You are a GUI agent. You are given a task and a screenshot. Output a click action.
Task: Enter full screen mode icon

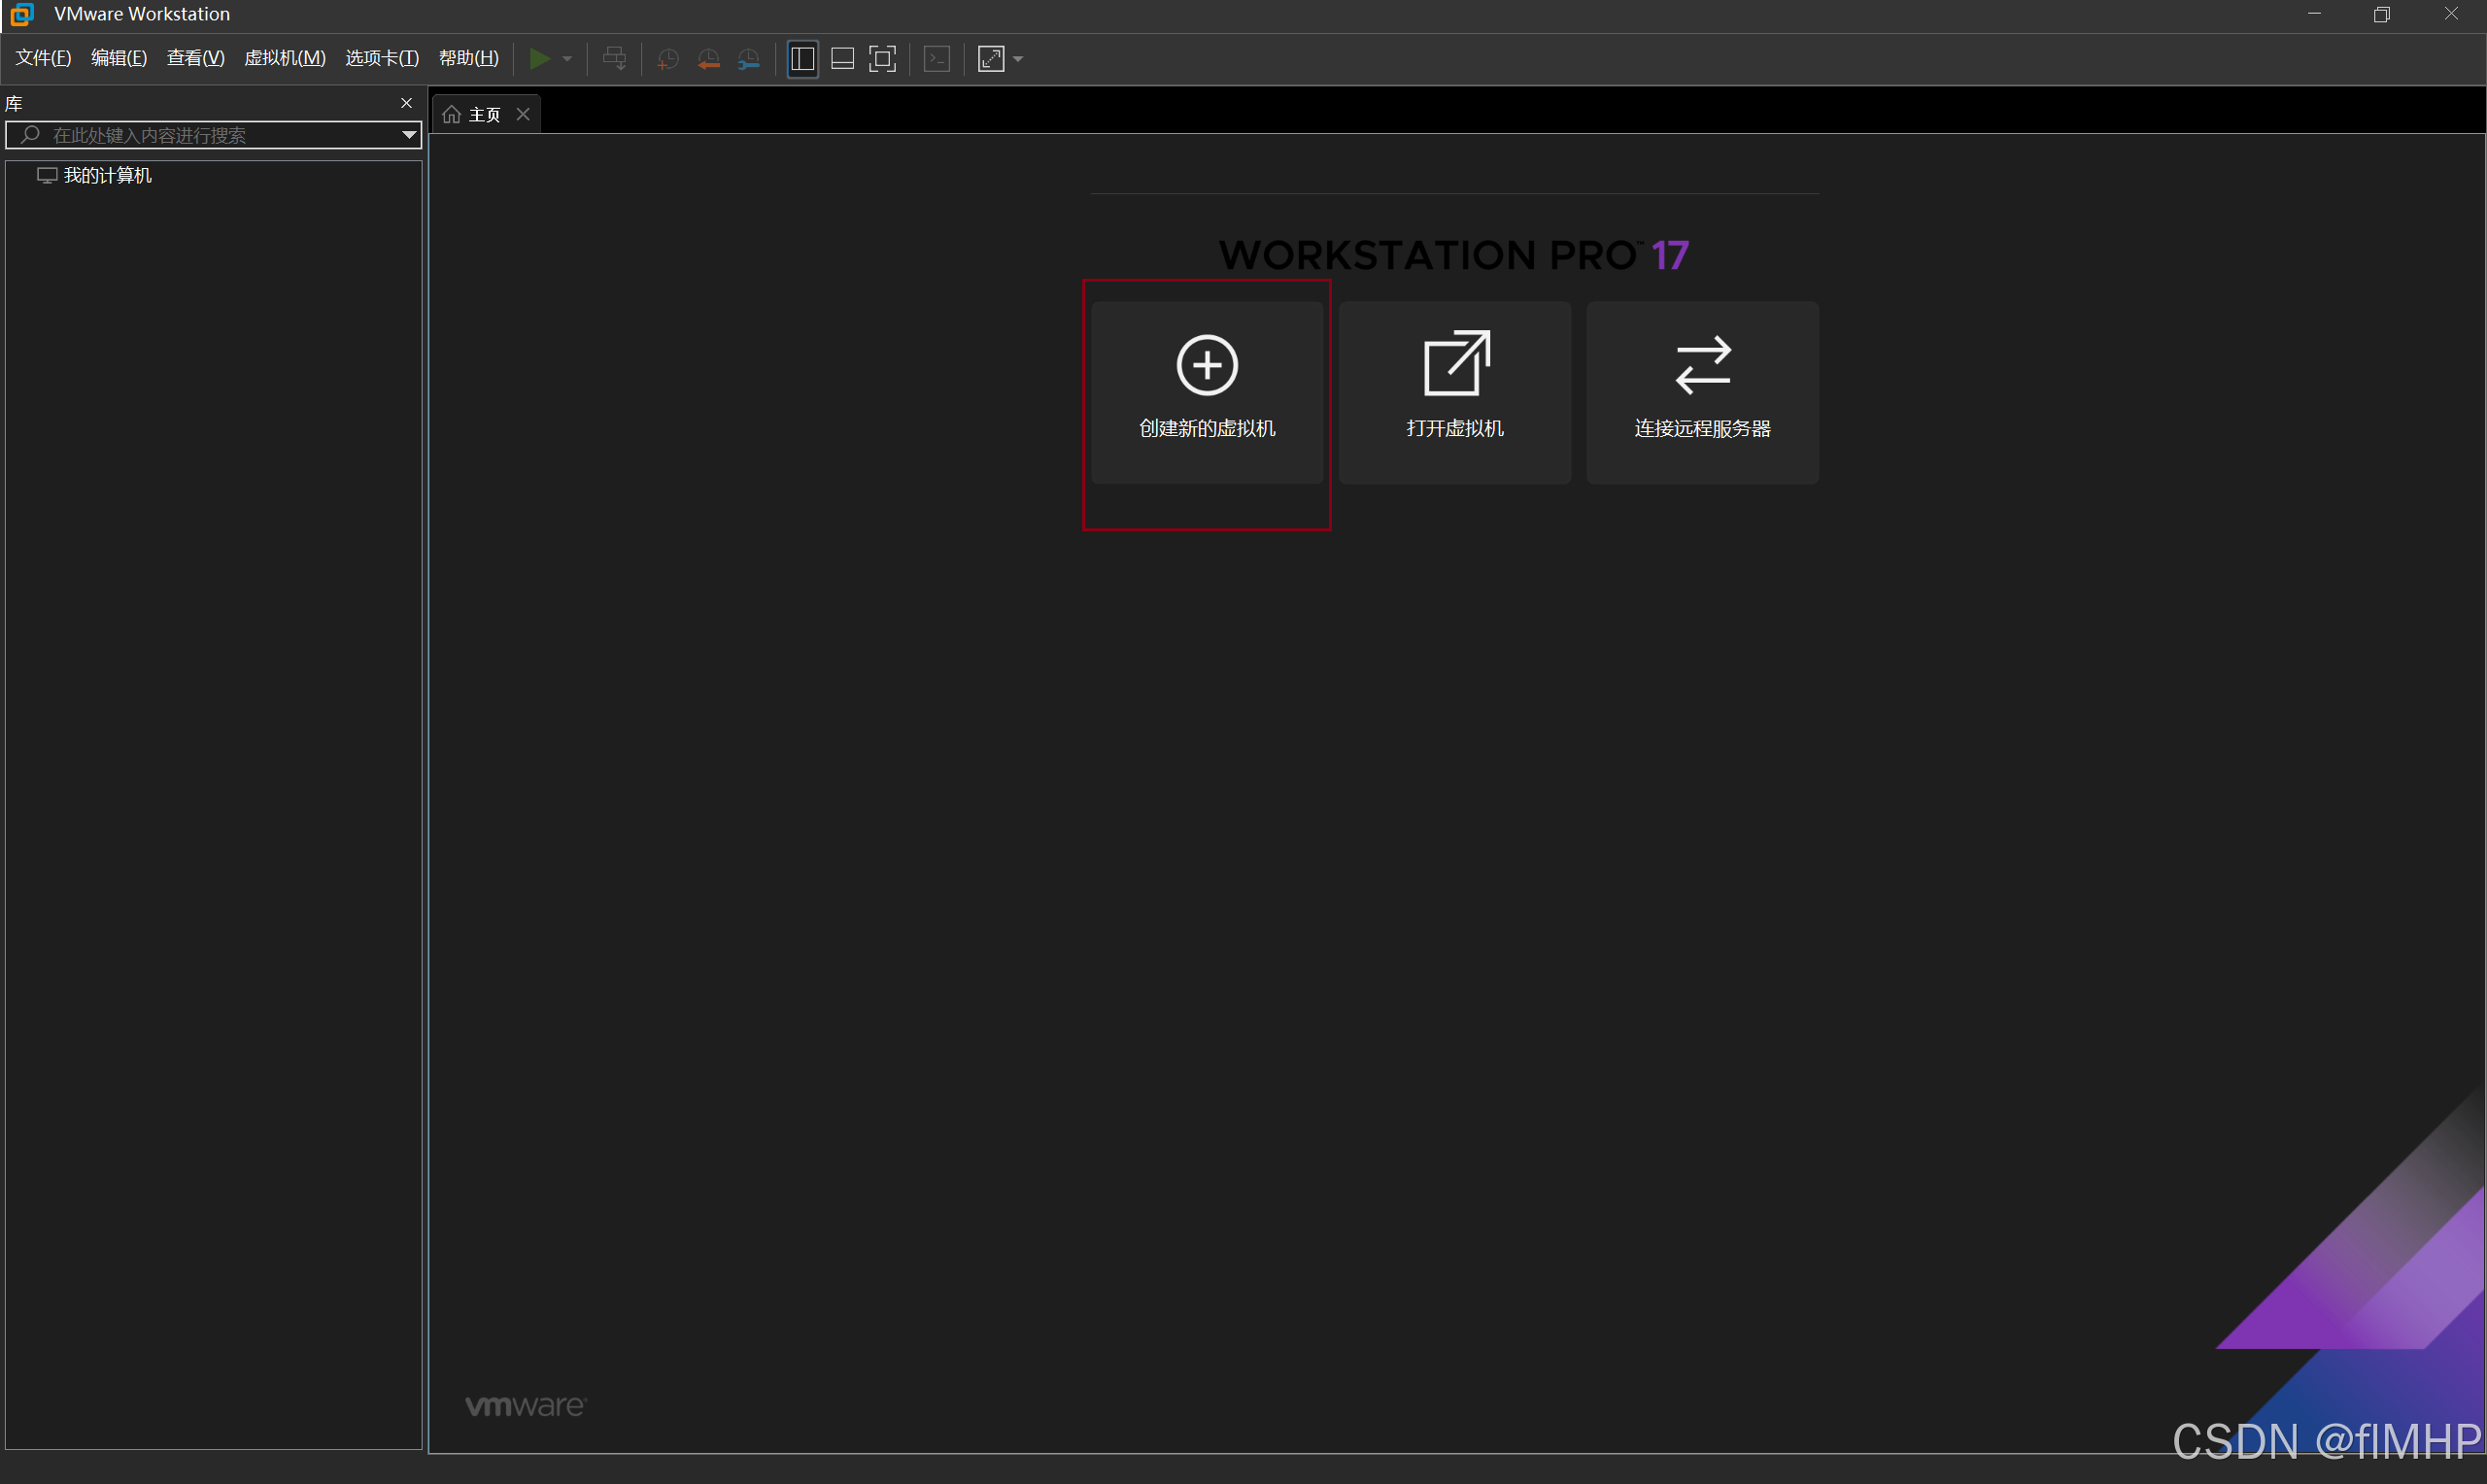882,59
